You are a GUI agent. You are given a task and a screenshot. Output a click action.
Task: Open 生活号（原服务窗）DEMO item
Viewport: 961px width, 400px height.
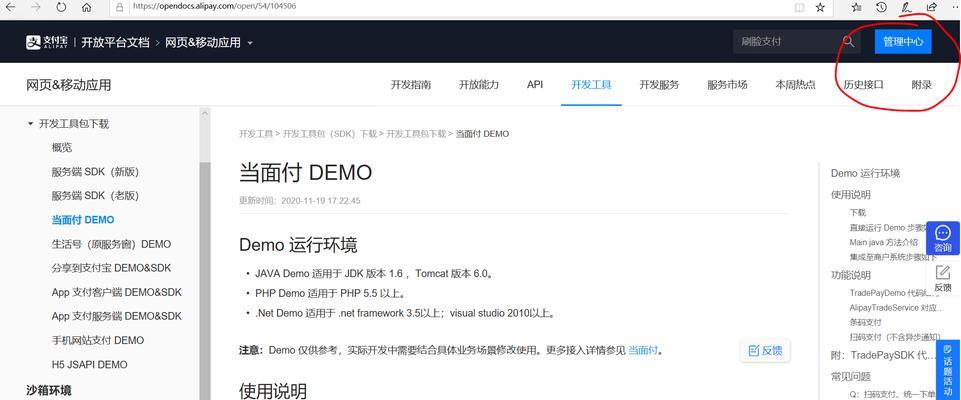pyautogui.click(x=111, y=244)
